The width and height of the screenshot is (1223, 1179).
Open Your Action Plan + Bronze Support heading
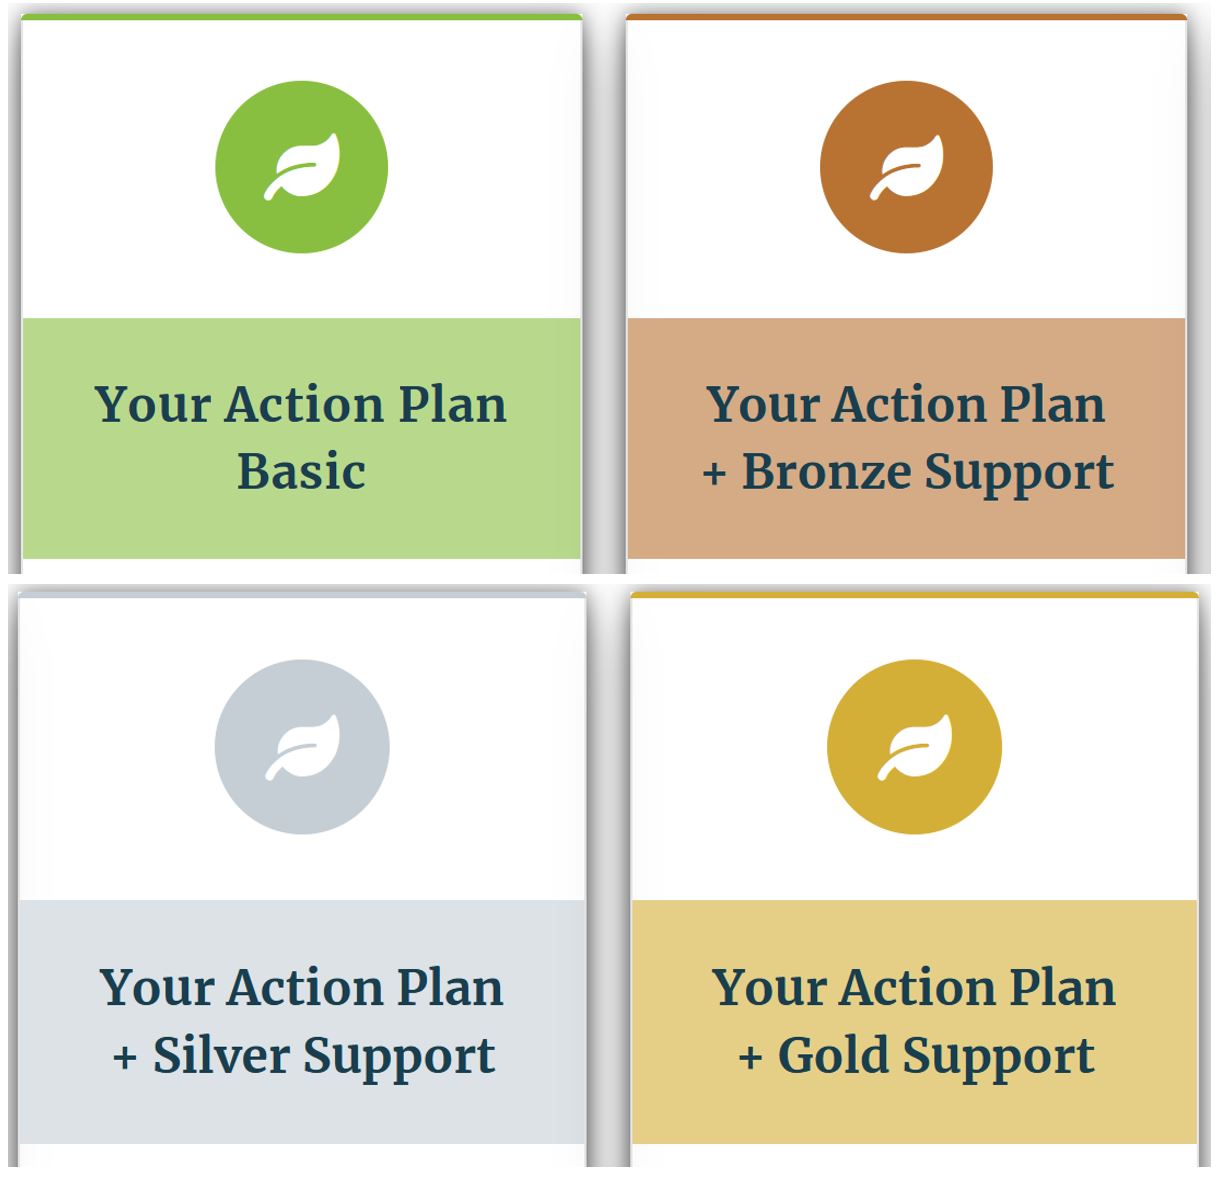(x=907, y=438)
